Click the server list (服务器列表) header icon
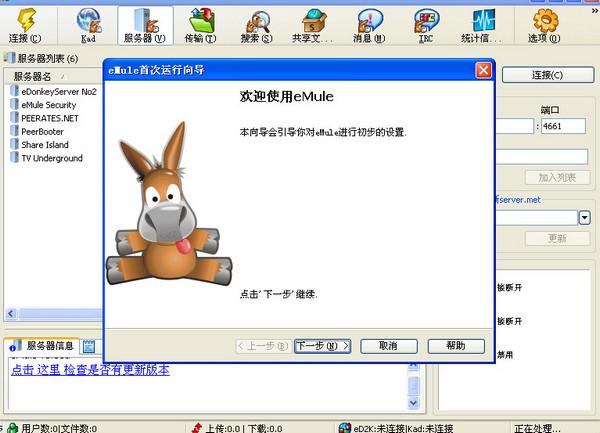The image size is (600, 433). click(x=9, y=58)
